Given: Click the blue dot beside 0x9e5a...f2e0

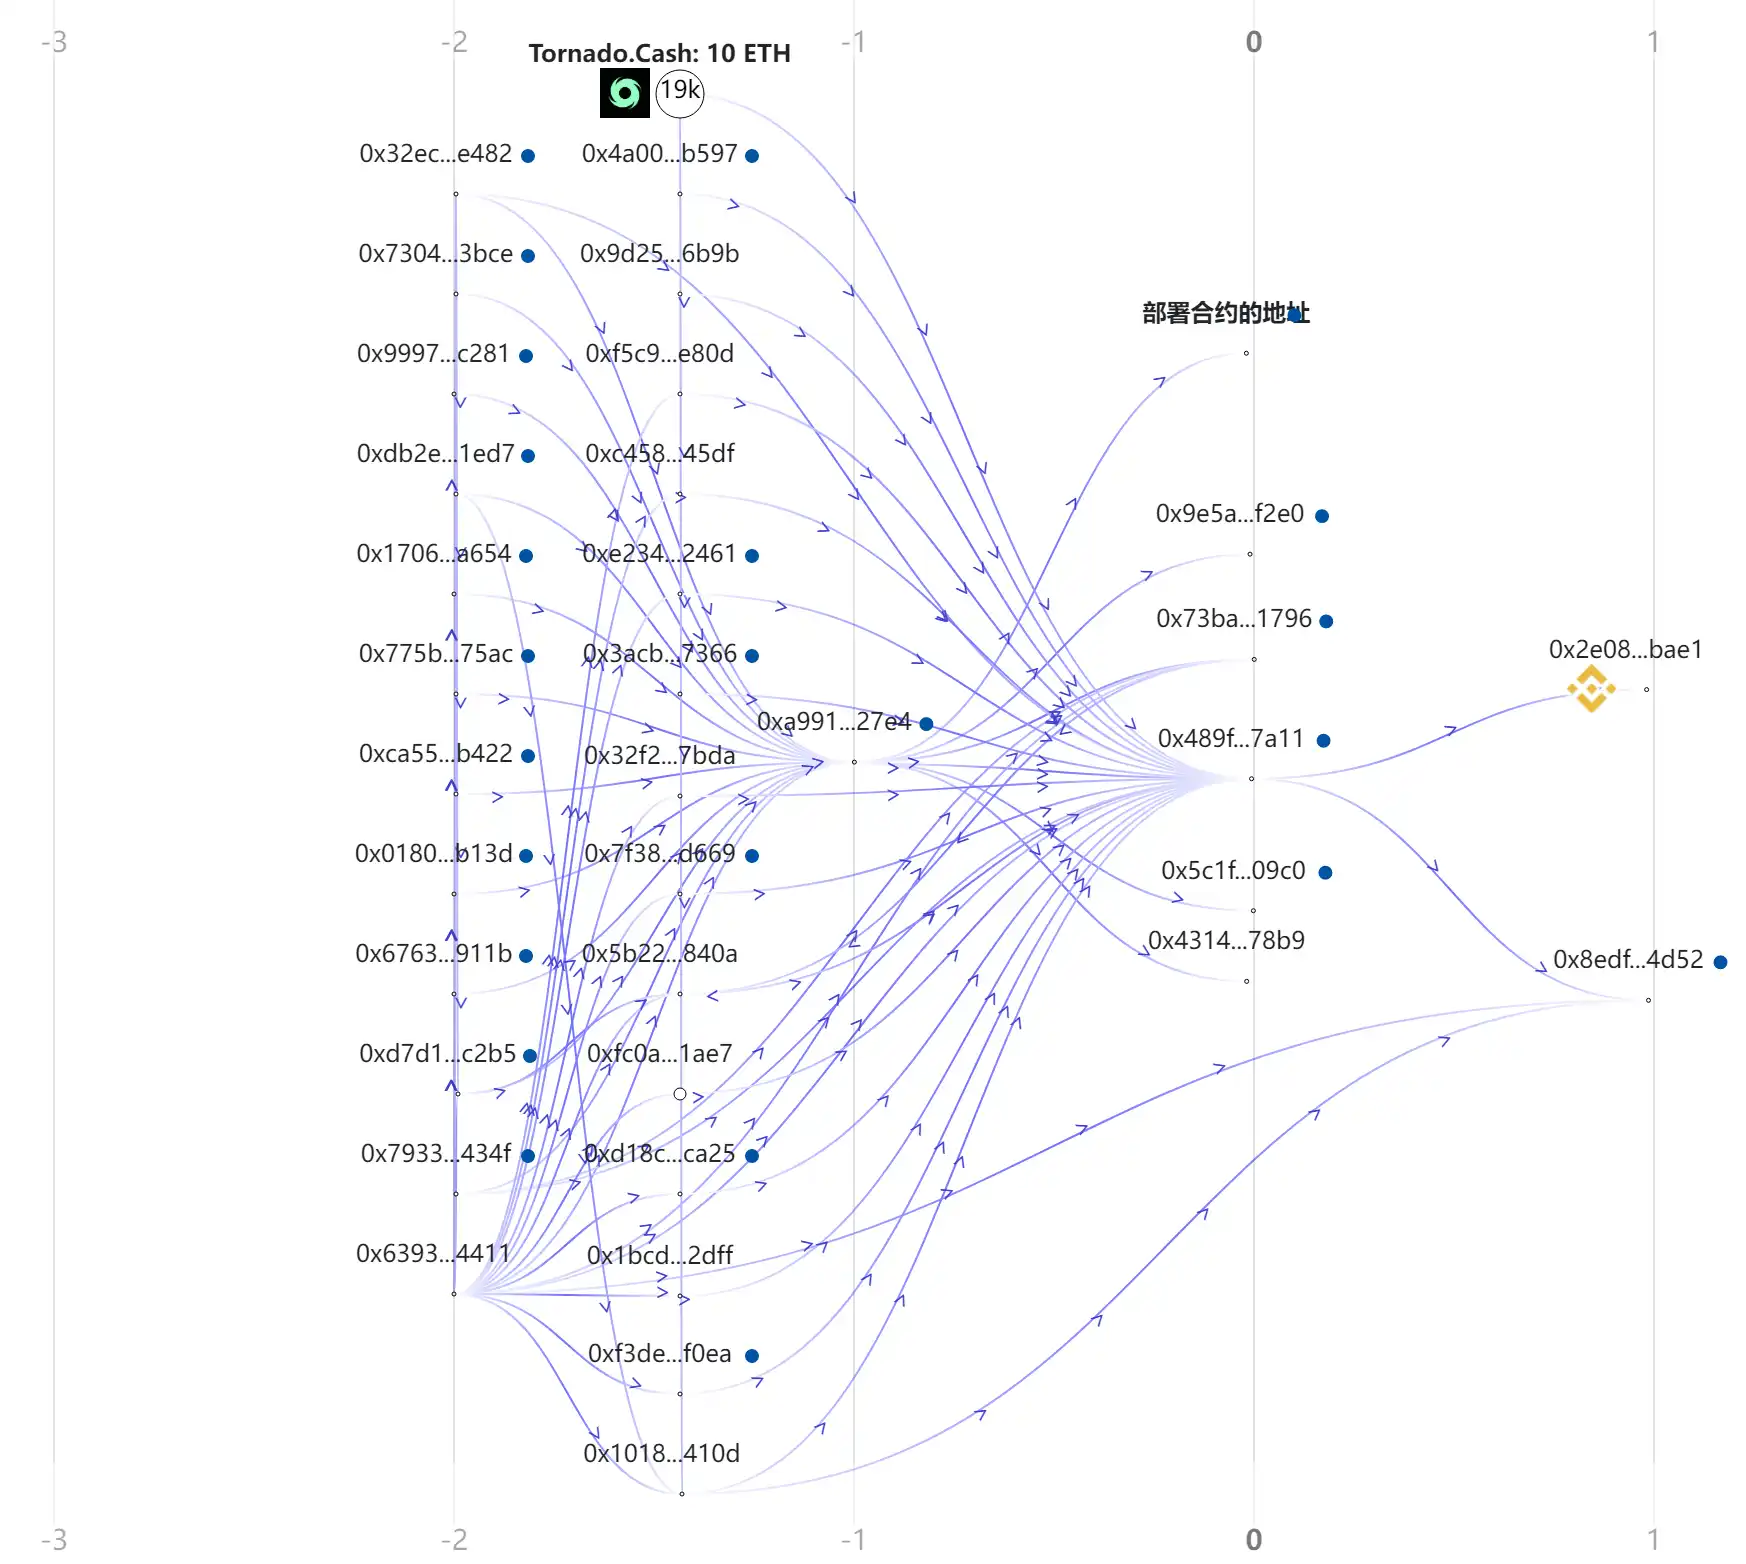Looking at the screenshot, I should click(1322, 516).
